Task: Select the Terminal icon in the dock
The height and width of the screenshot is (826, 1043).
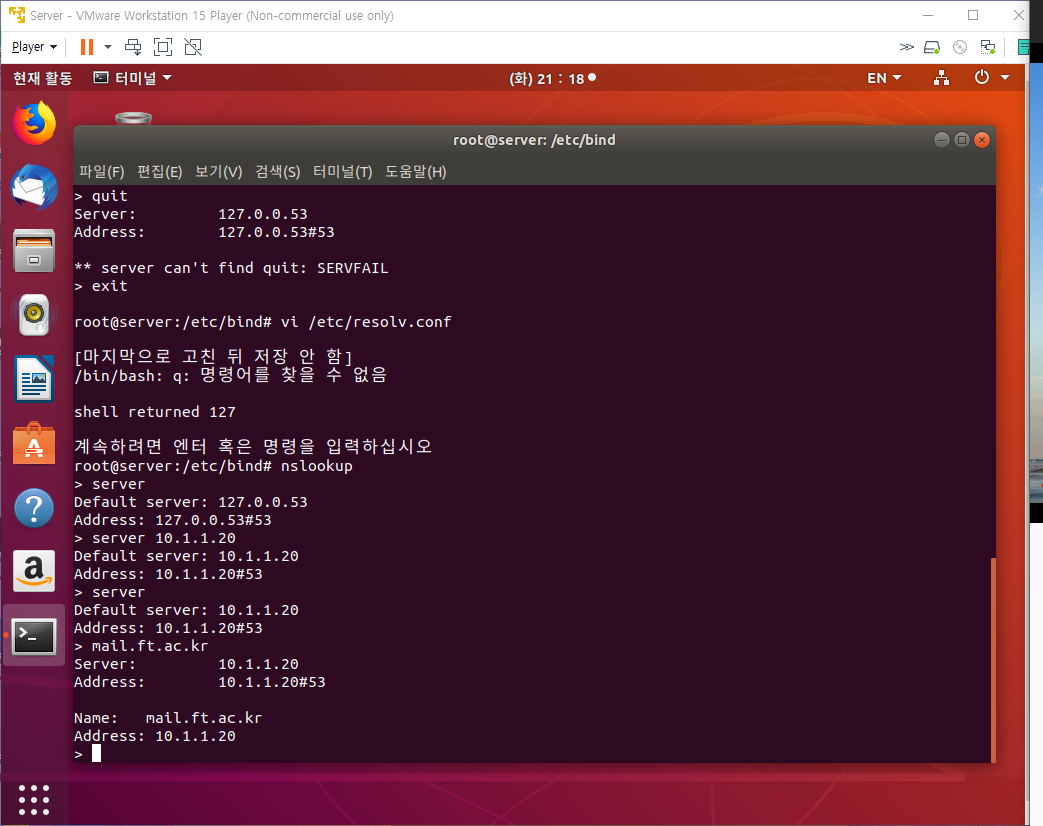Action: [34, 636]
